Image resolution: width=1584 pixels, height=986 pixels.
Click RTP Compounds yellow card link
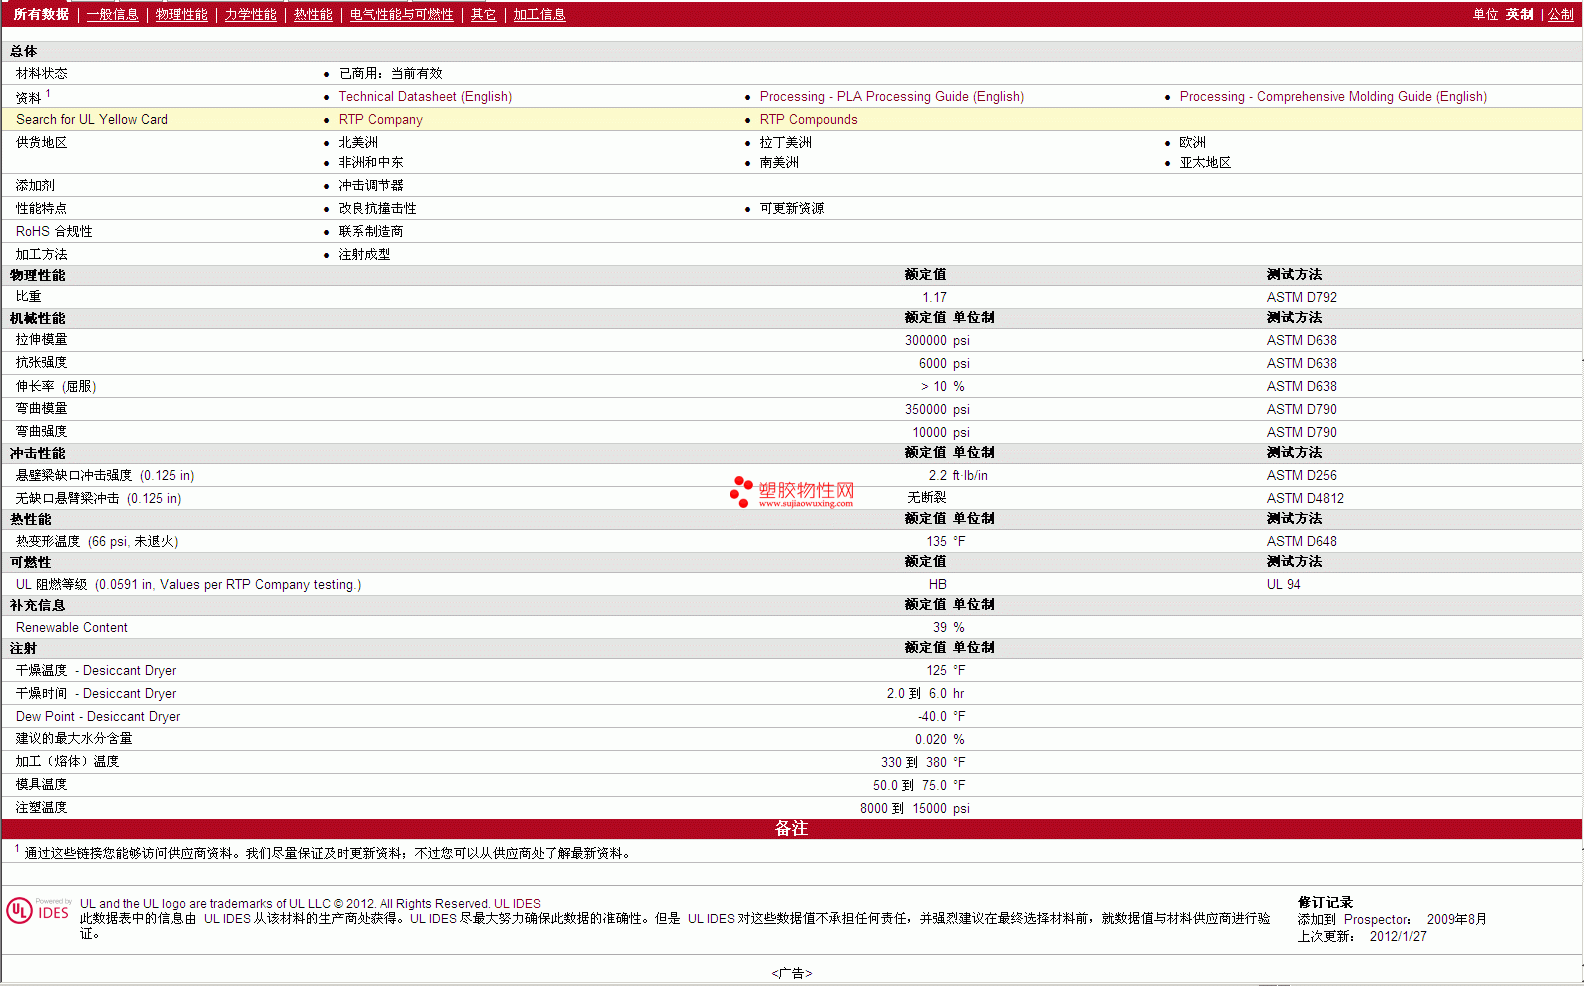[808, 120]
